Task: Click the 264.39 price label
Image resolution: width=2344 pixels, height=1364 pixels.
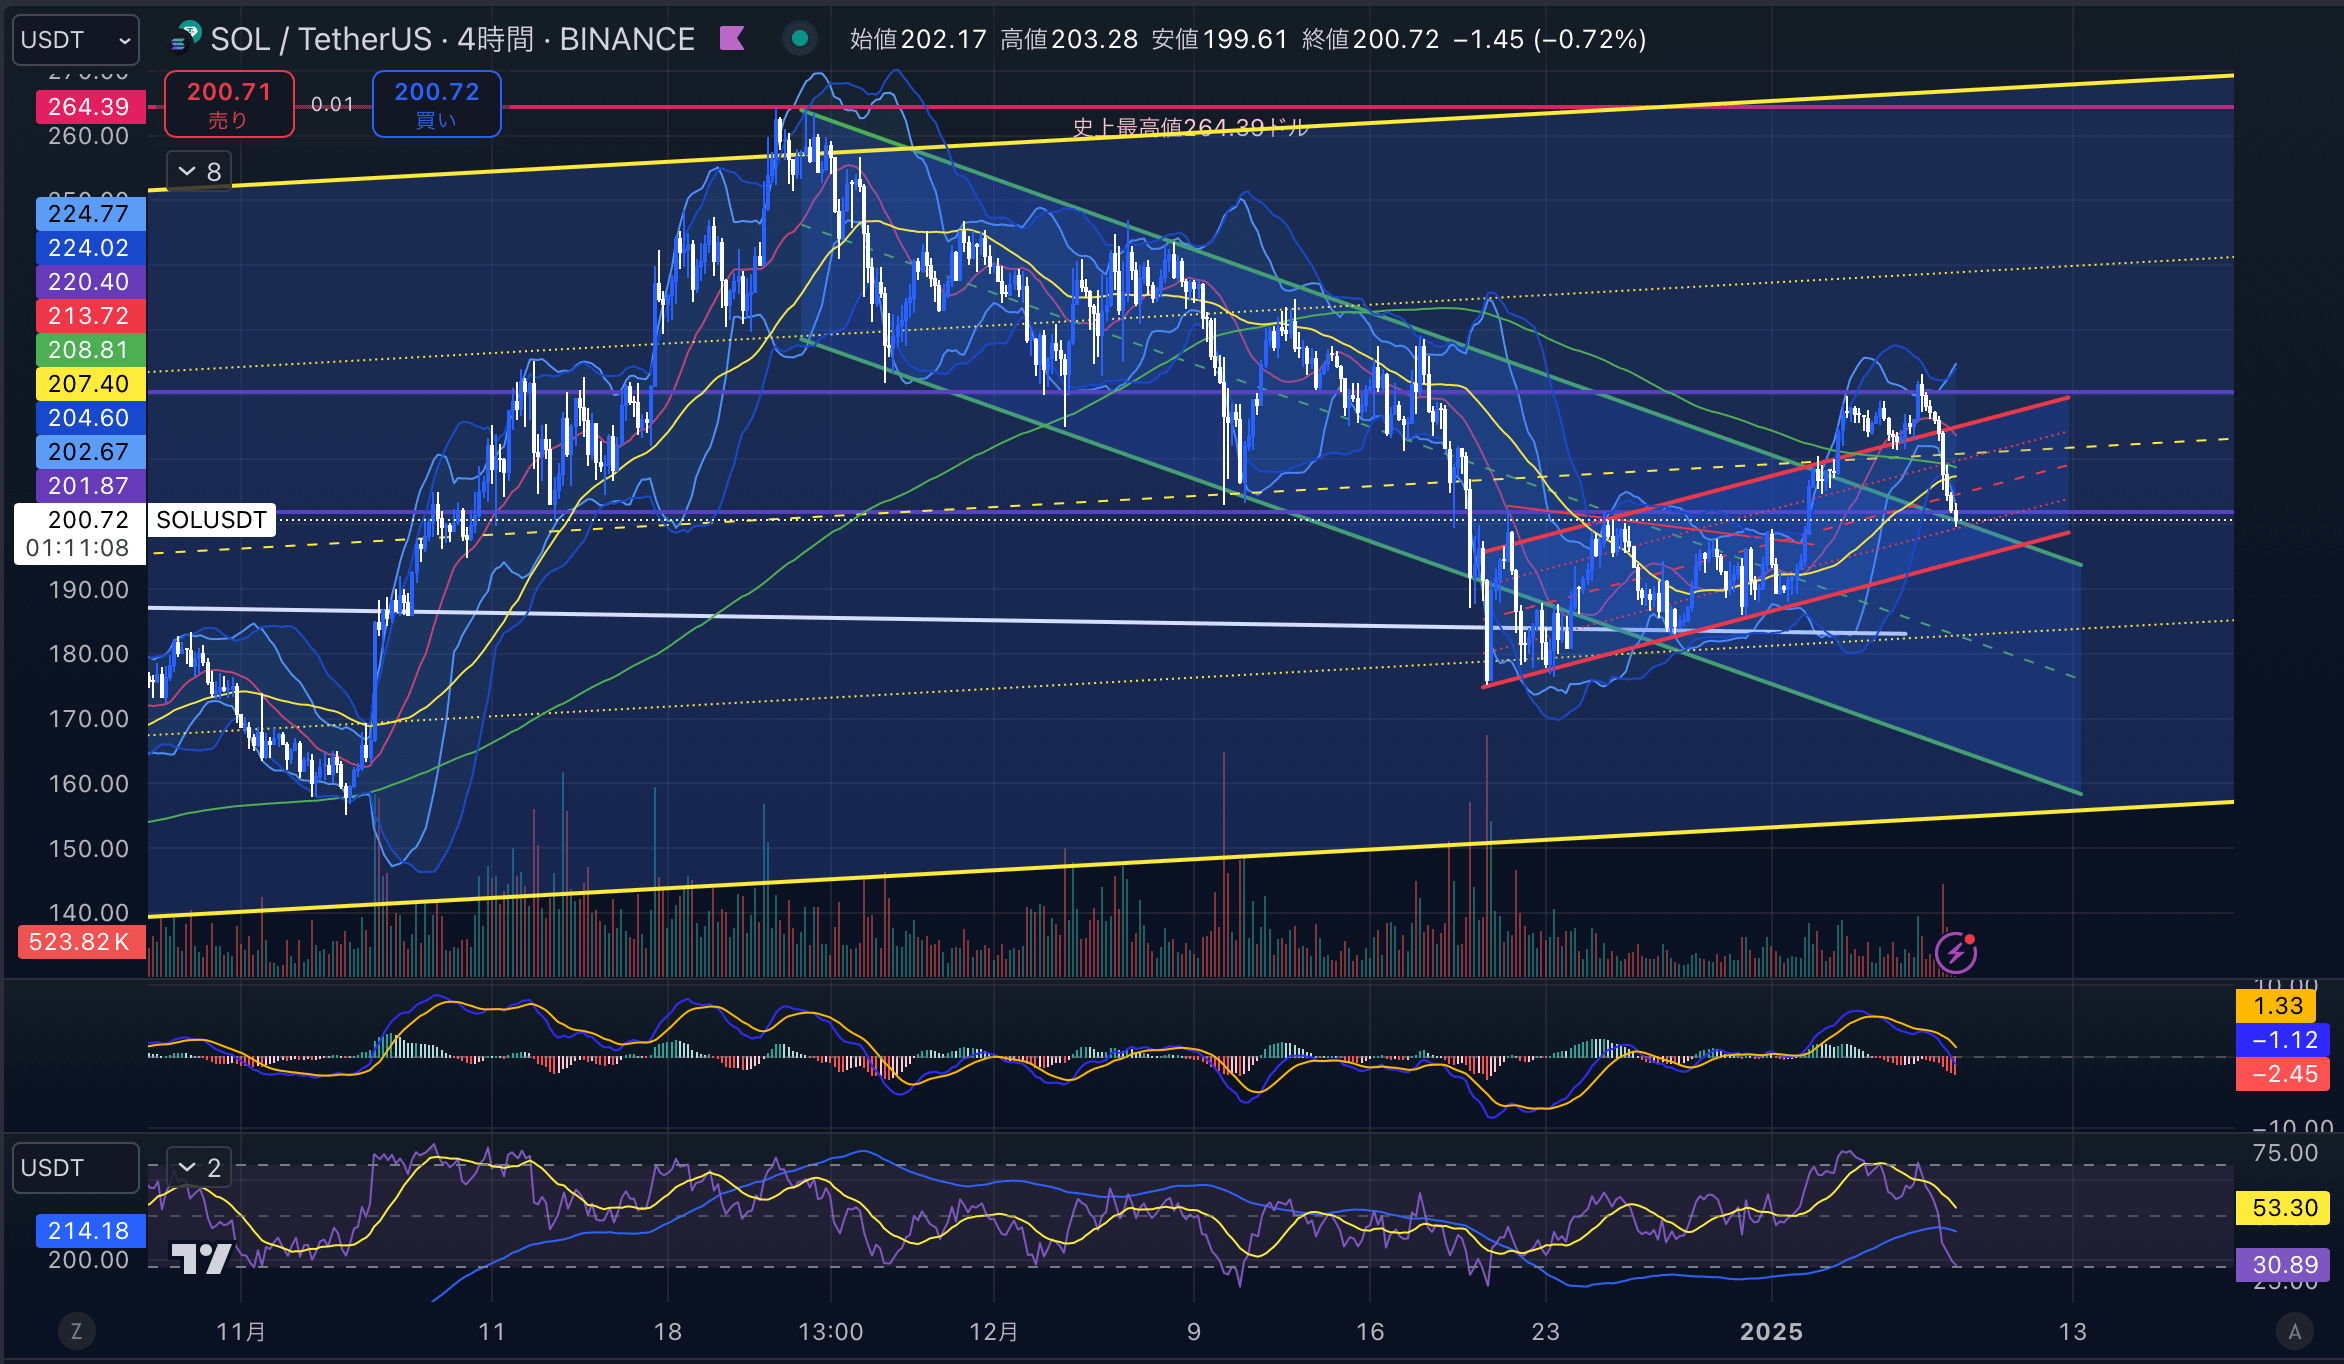Action: click(90, 107)
